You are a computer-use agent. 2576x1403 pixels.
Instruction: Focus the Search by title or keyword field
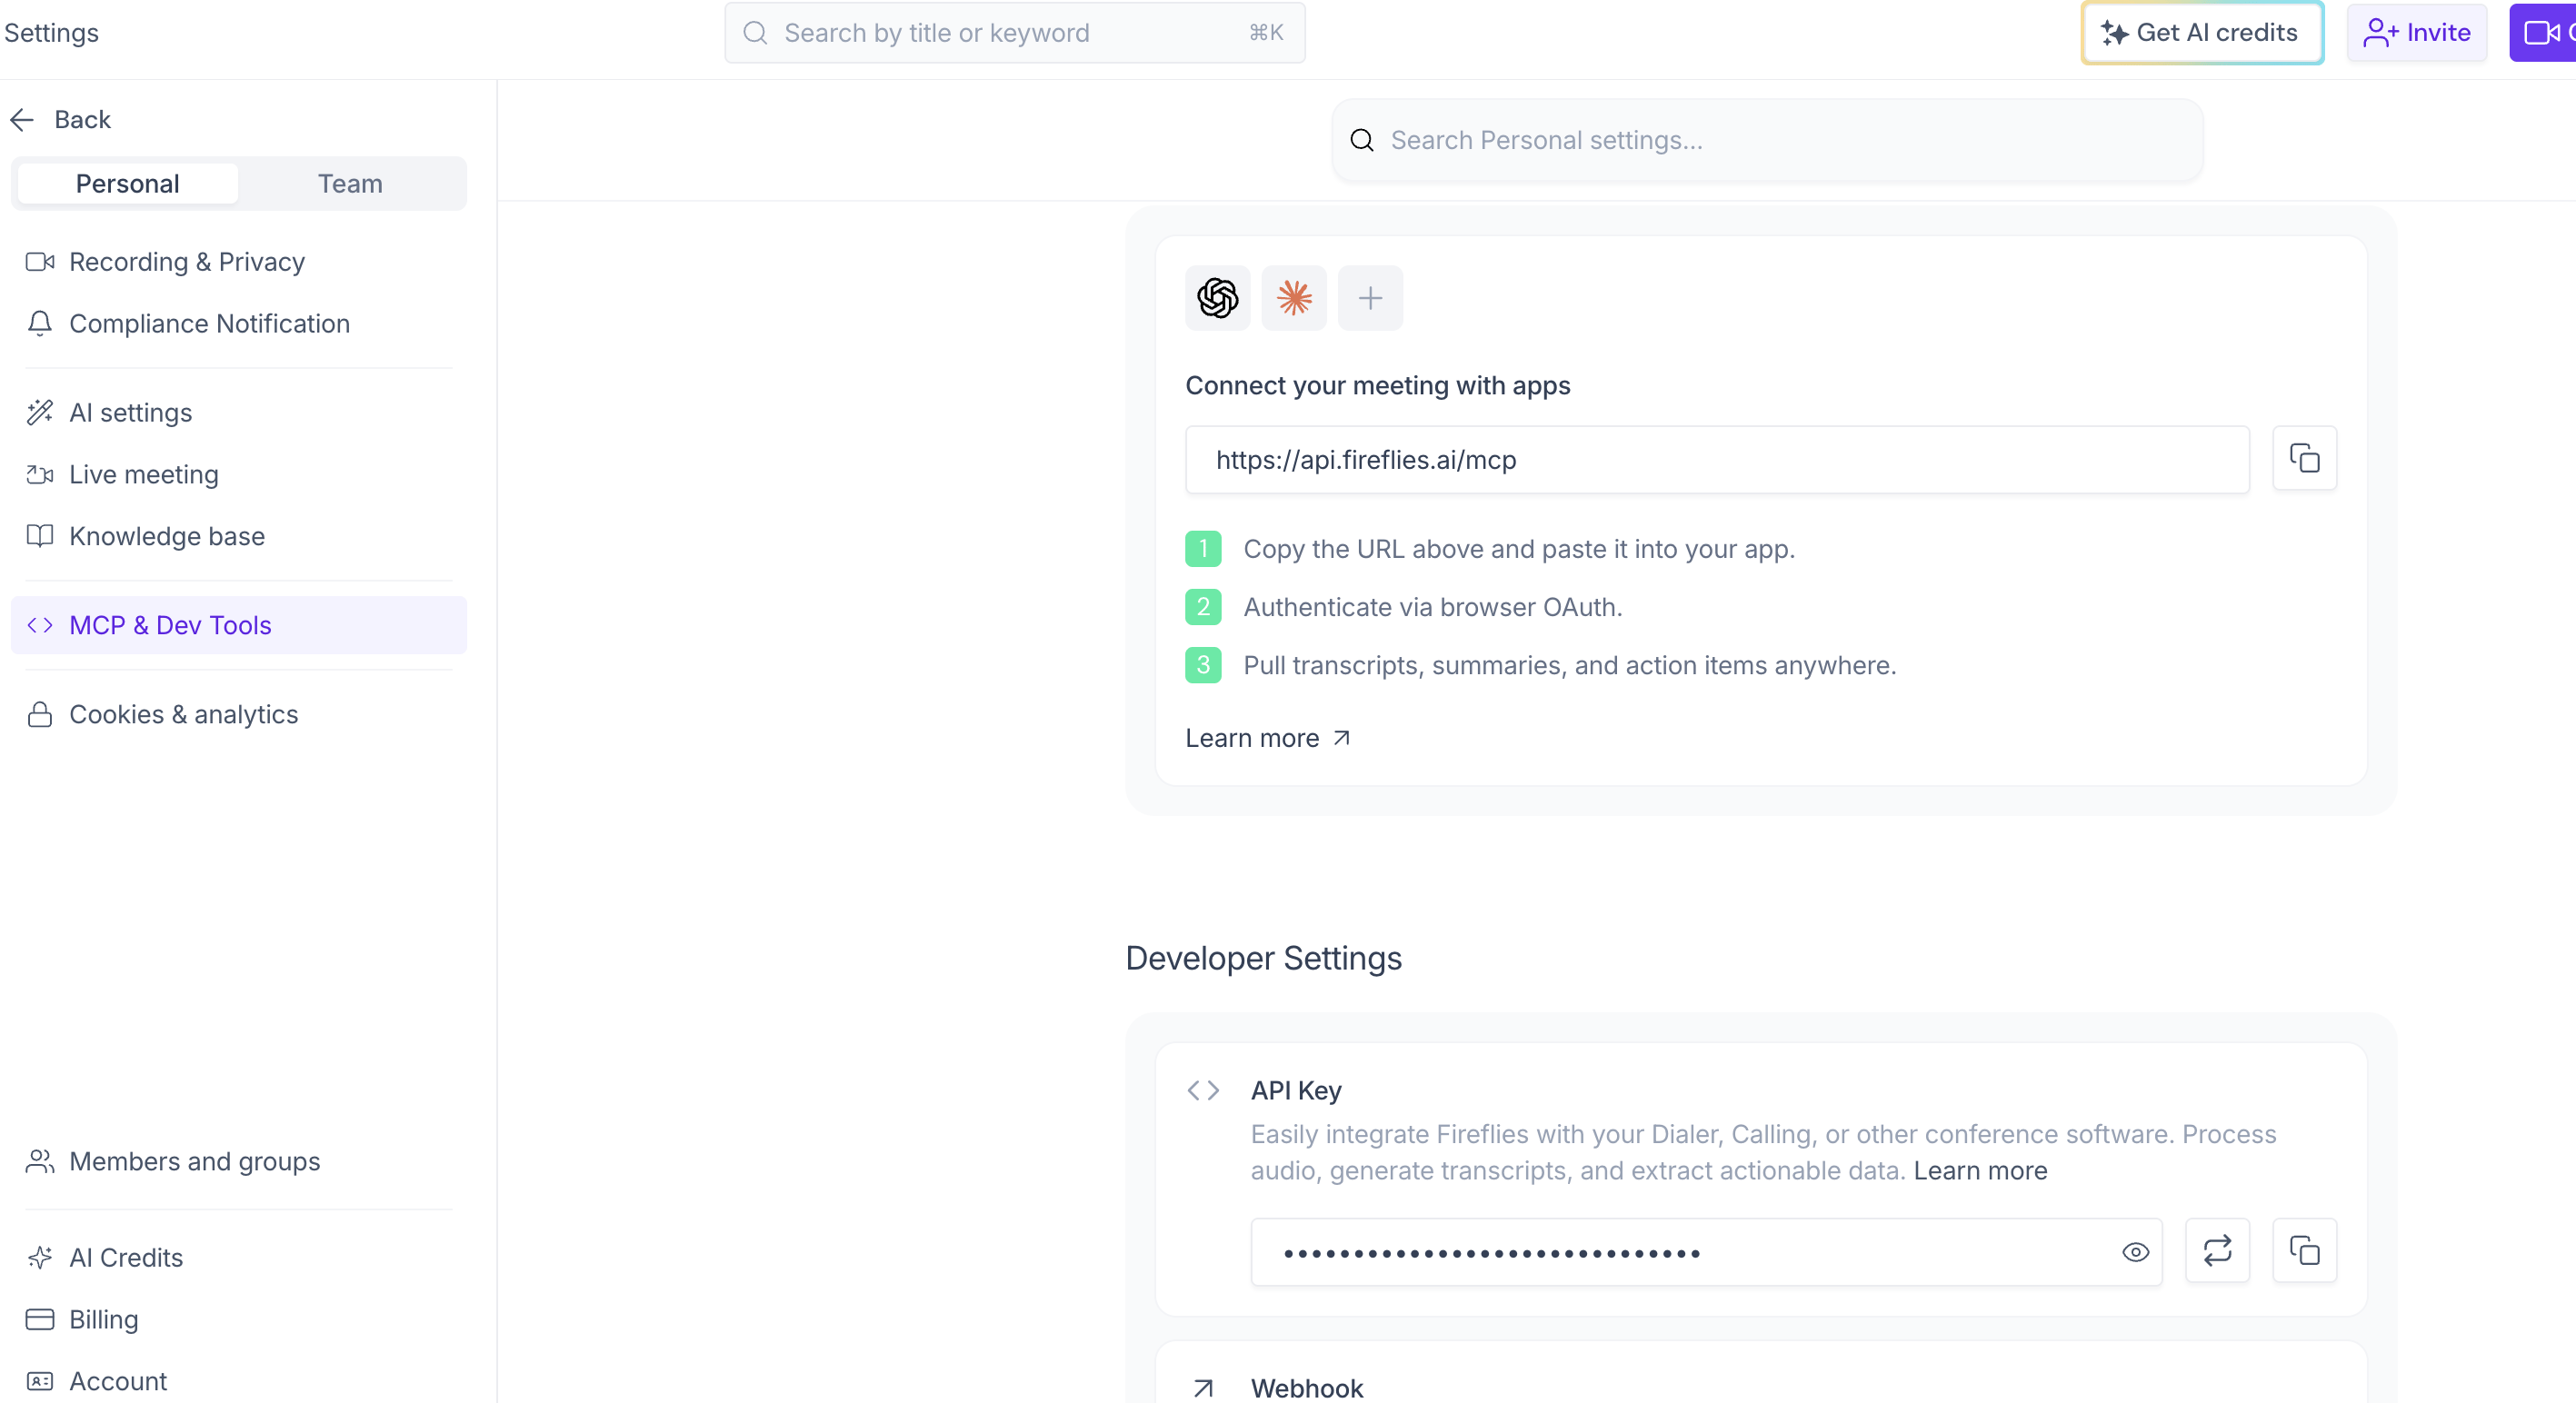point(1014,33)
